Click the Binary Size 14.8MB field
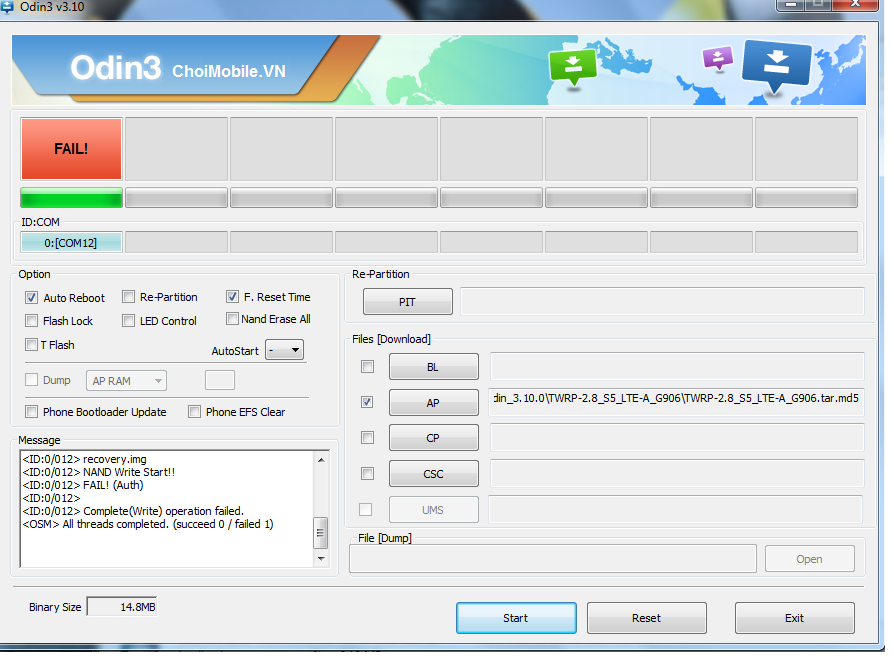This screenshot has width=894, height=657. [x=122, y=607]
